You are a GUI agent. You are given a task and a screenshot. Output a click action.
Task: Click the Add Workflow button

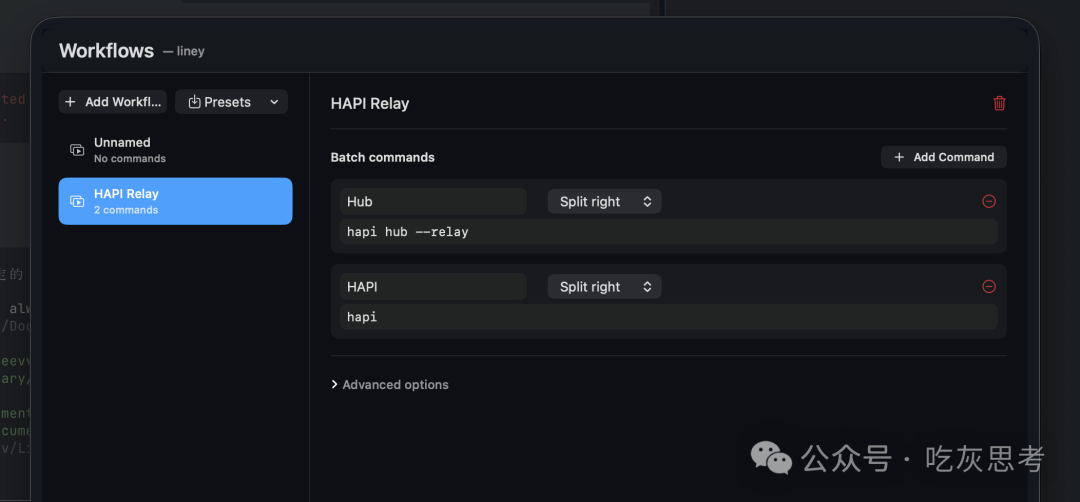(x=112, y=102)
